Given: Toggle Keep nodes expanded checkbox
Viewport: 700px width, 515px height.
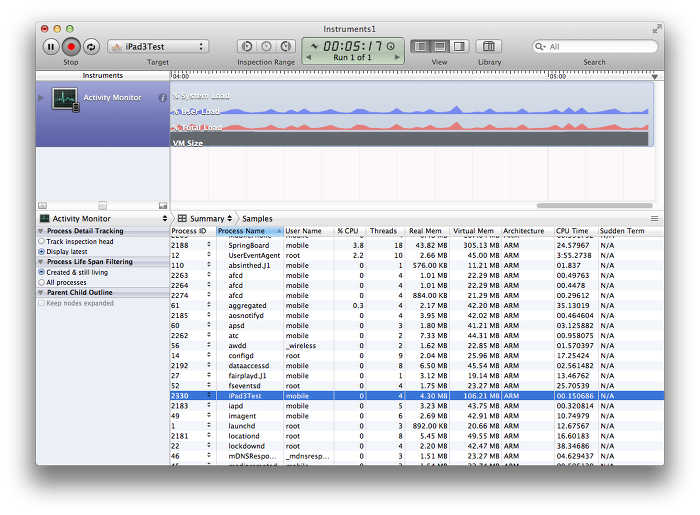Looking at the screenshot, I should click(42, 303).
